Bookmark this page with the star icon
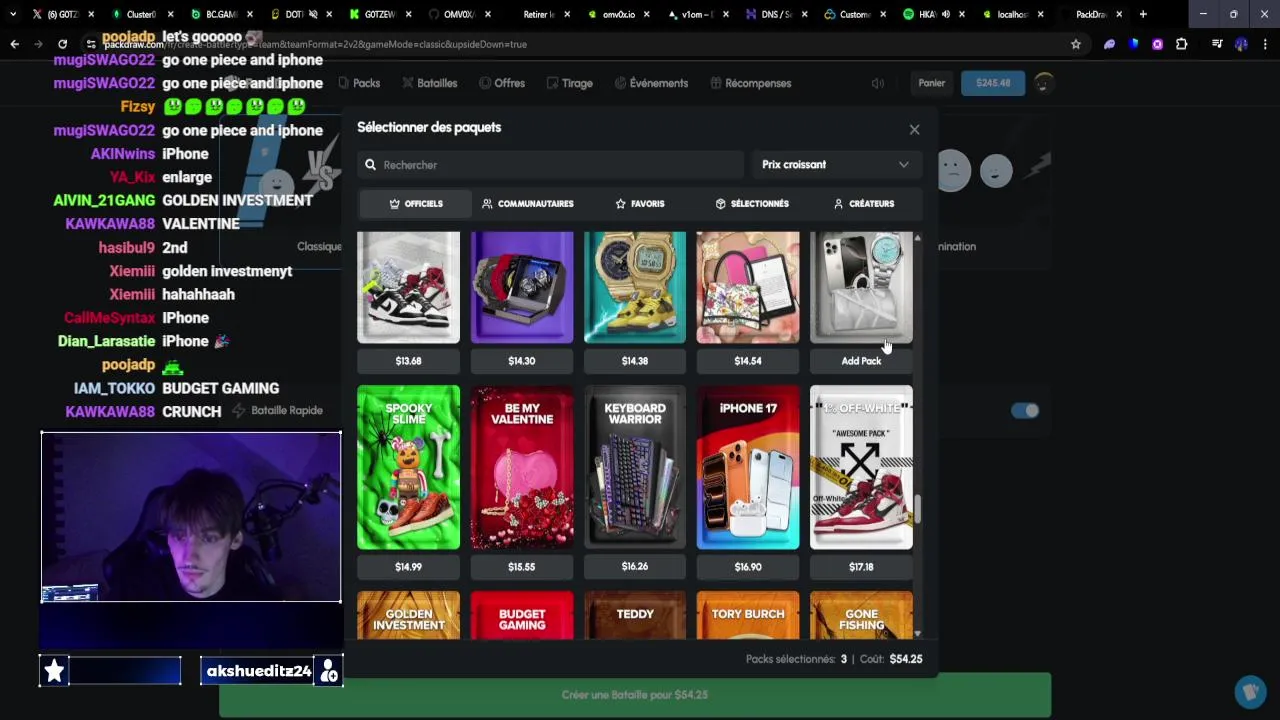This screenshot has height=720, width=1280. [1076, 44]
